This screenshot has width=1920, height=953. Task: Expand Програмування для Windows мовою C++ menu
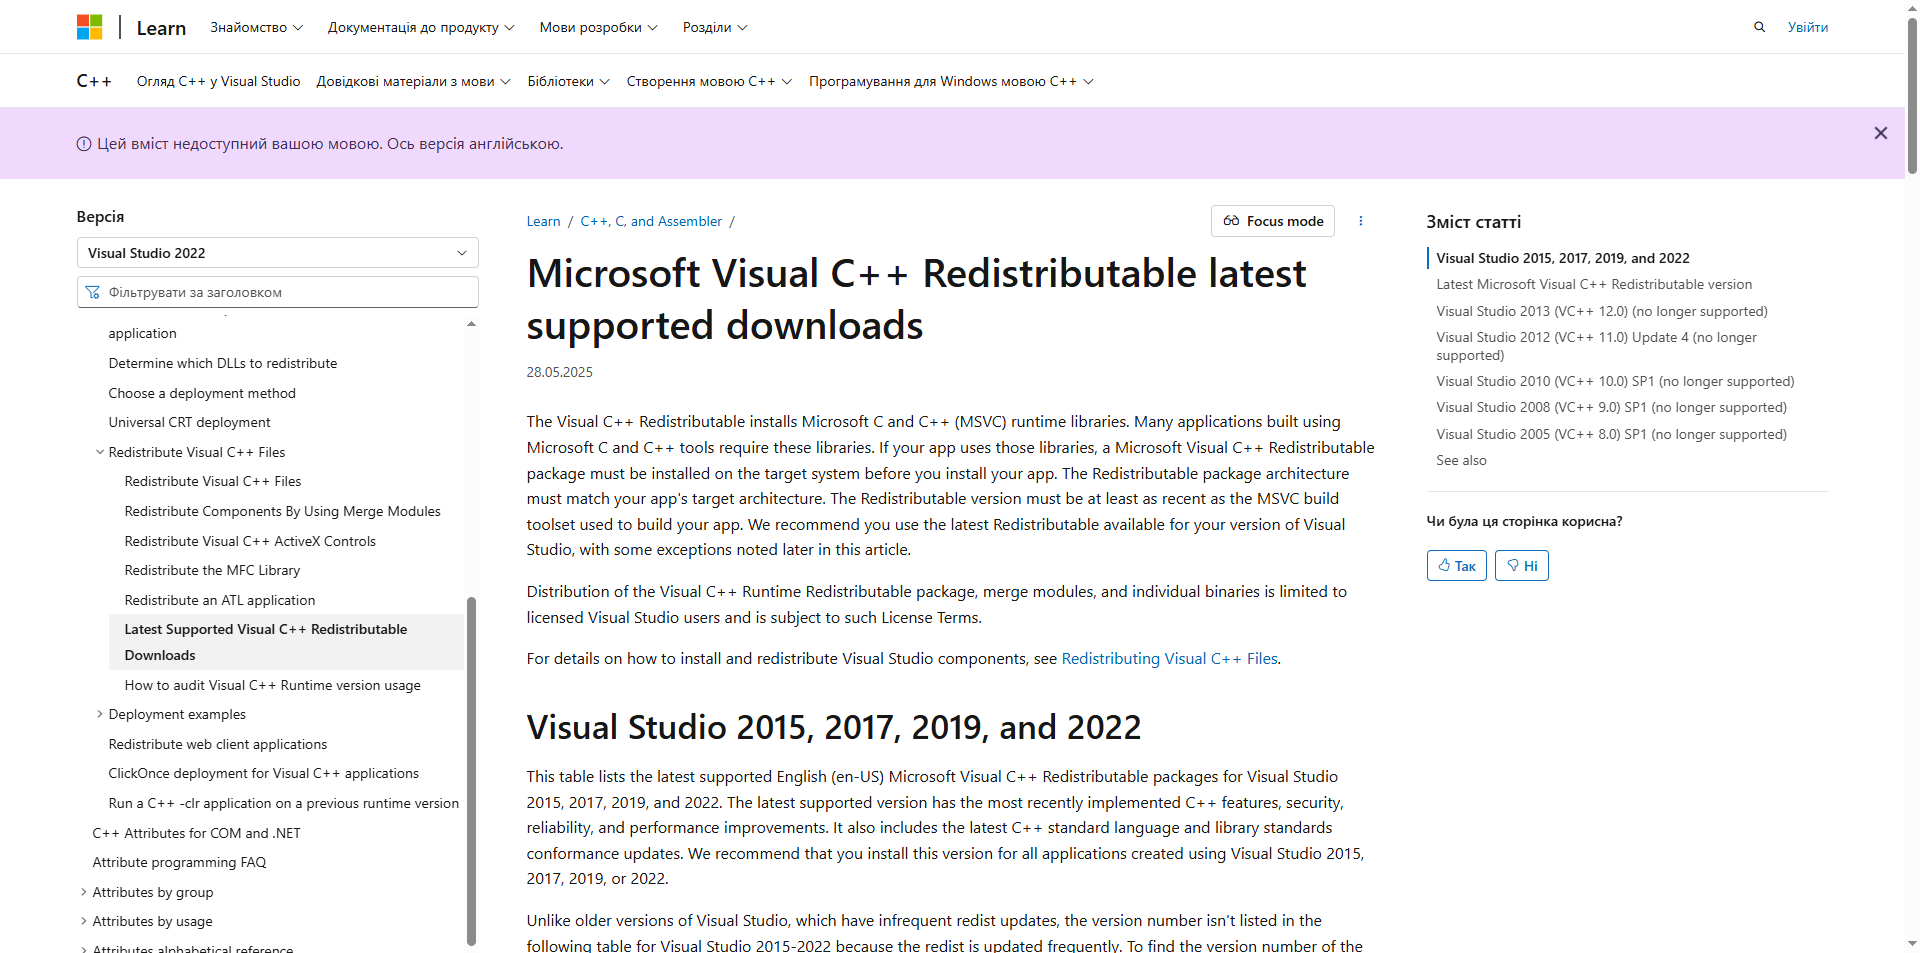951,81
